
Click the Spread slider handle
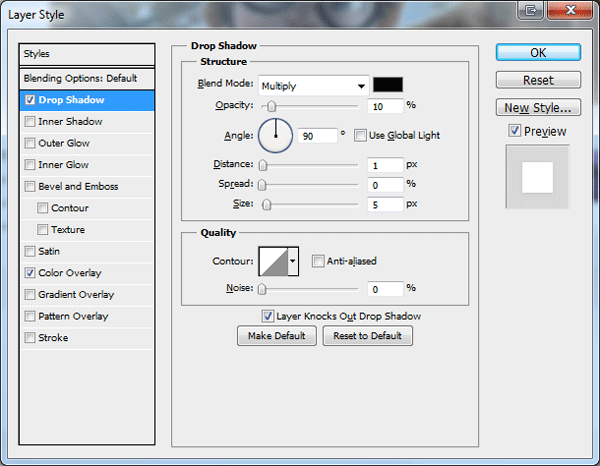262,185
